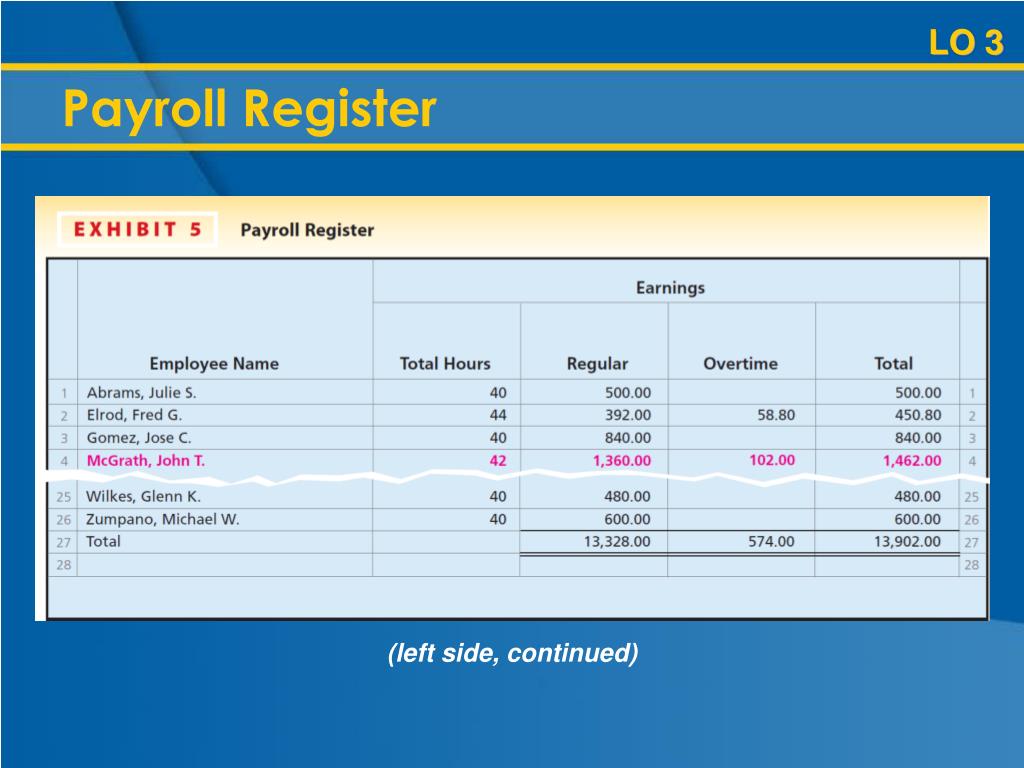Click McGrath's overtime value 102.00
Image resolution: width=1024 pixels, height=768 pixels.
[x=772, y=460]
